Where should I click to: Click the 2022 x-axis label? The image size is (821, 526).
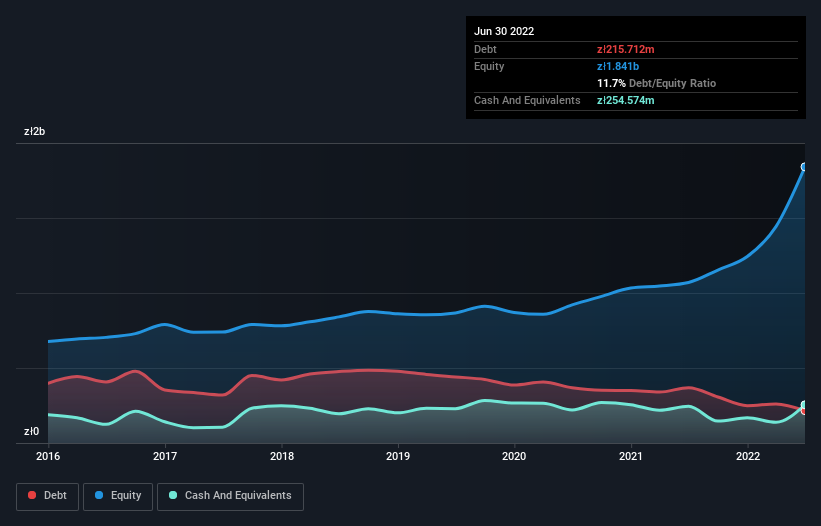pos(748,456)
